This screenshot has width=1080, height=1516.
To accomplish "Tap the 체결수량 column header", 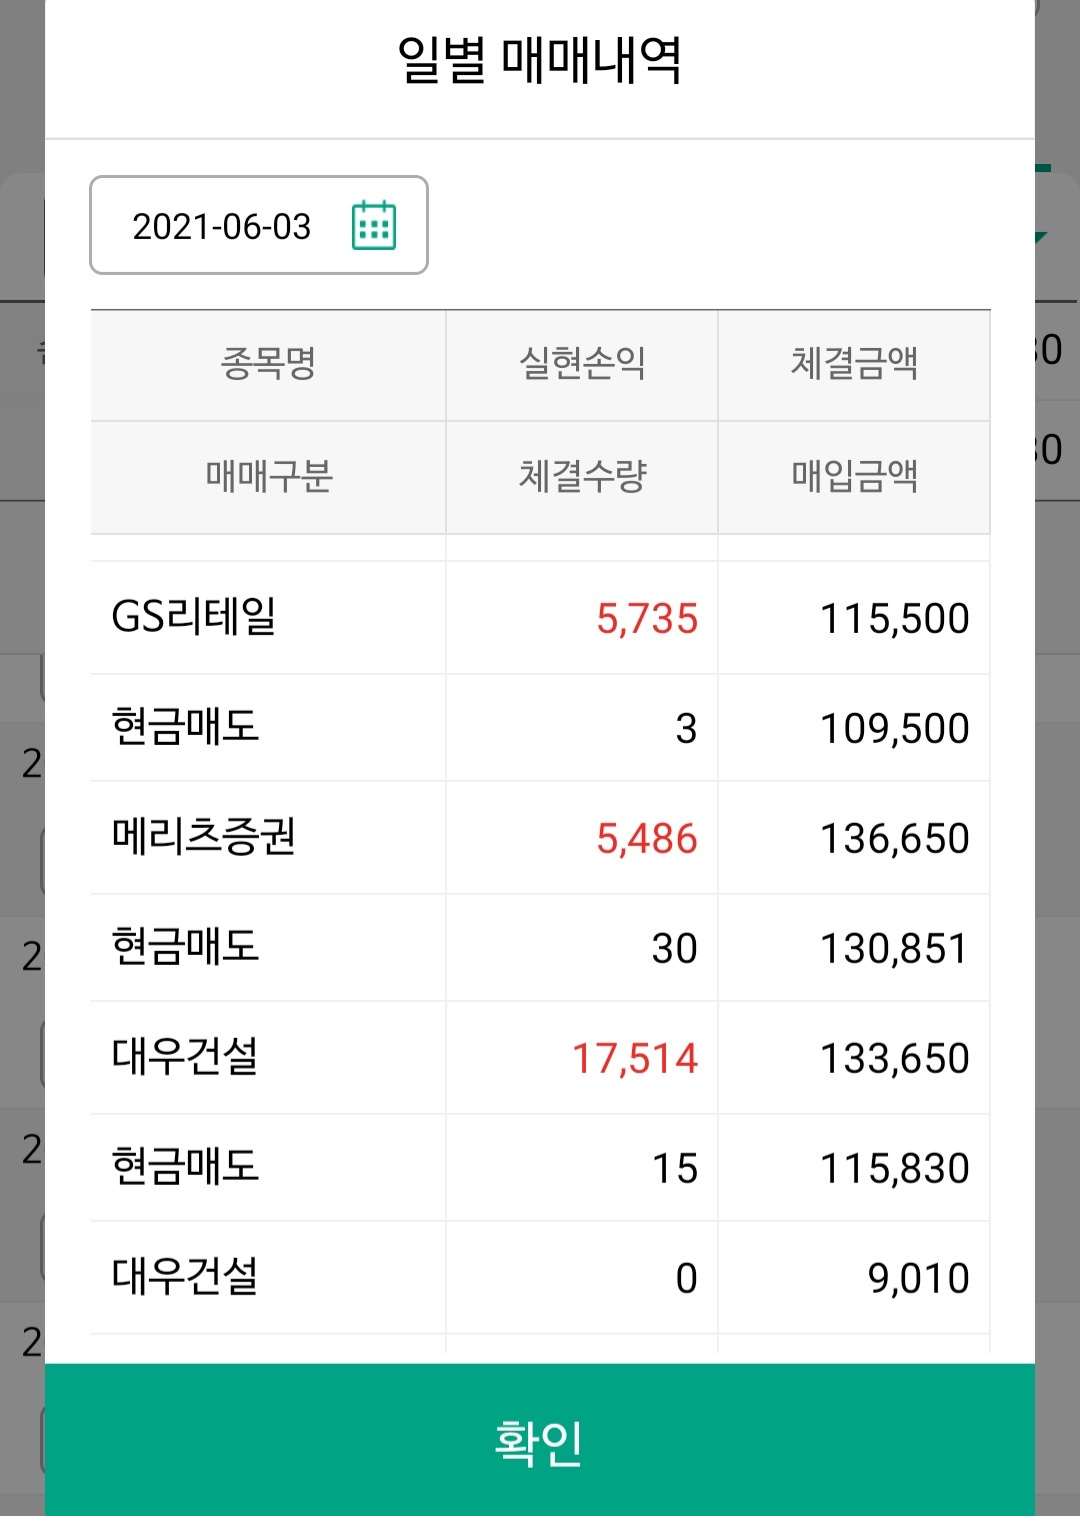I will [x=582, y=476].
